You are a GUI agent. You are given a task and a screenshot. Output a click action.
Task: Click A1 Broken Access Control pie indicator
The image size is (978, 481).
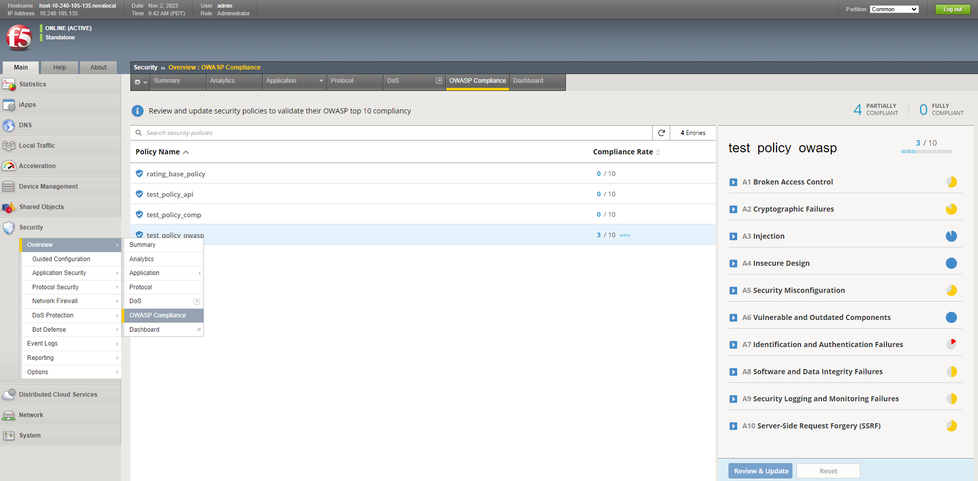tap(951, 182)
